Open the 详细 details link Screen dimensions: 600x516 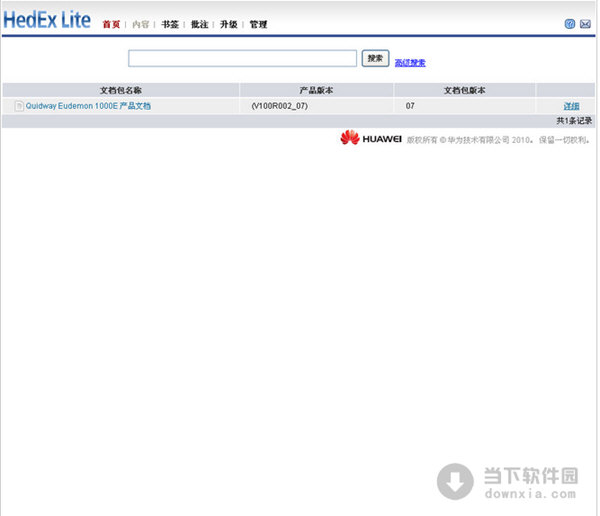point(571,106)
